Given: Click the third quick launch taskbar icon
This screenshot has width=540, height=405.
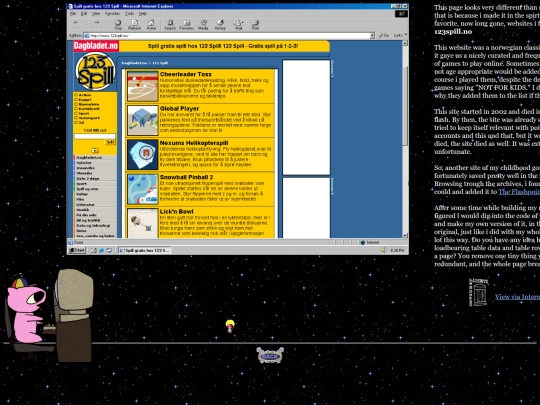Looking at the screenshot, I should [x=109, y=250].
